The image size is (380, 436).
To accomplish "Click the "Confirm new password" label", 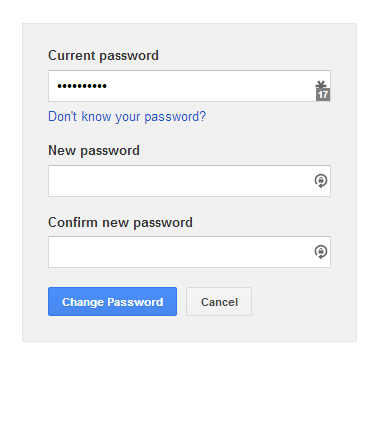I will coord(120,223).
